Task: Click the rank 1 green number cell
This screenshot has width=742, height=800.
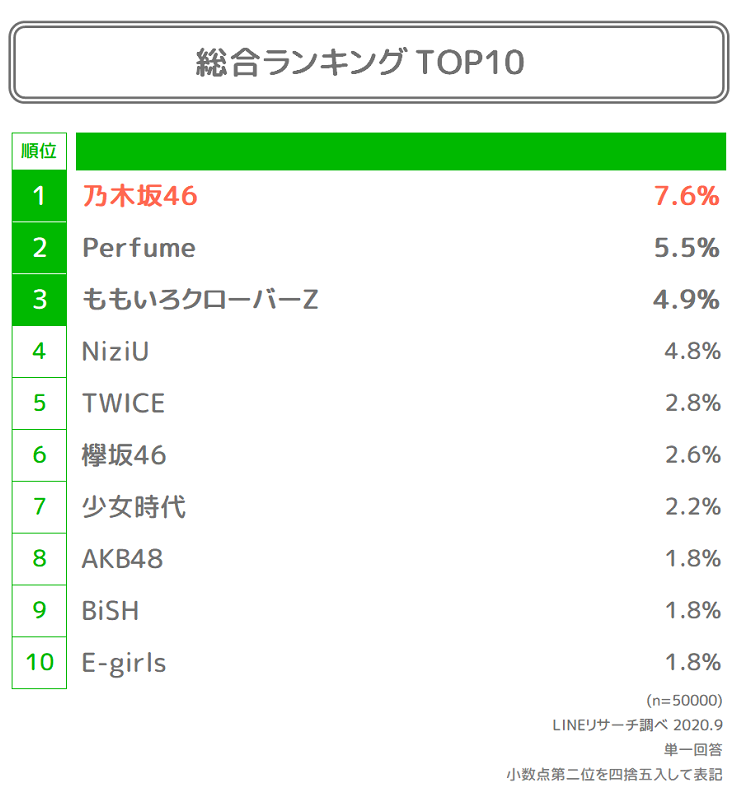Action: (39, 196)
